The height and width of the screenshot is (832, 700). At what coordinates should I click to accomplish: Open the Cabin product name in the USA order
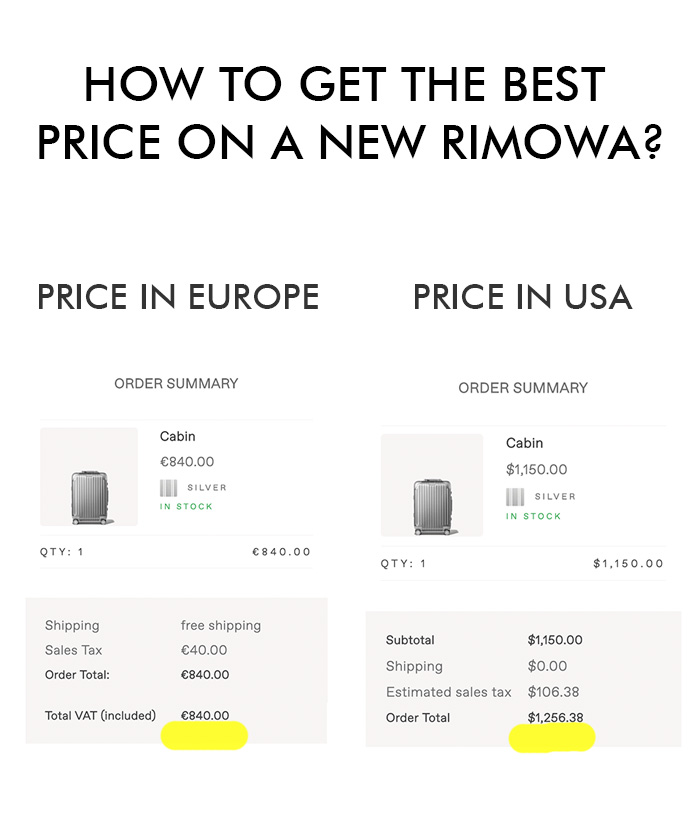(524, 443)
